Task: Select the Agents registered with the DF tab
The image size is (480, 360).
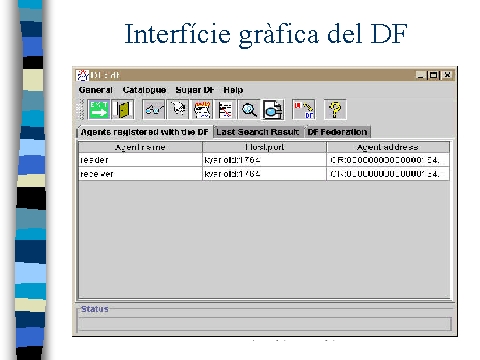Action: [x=144, y=132]
